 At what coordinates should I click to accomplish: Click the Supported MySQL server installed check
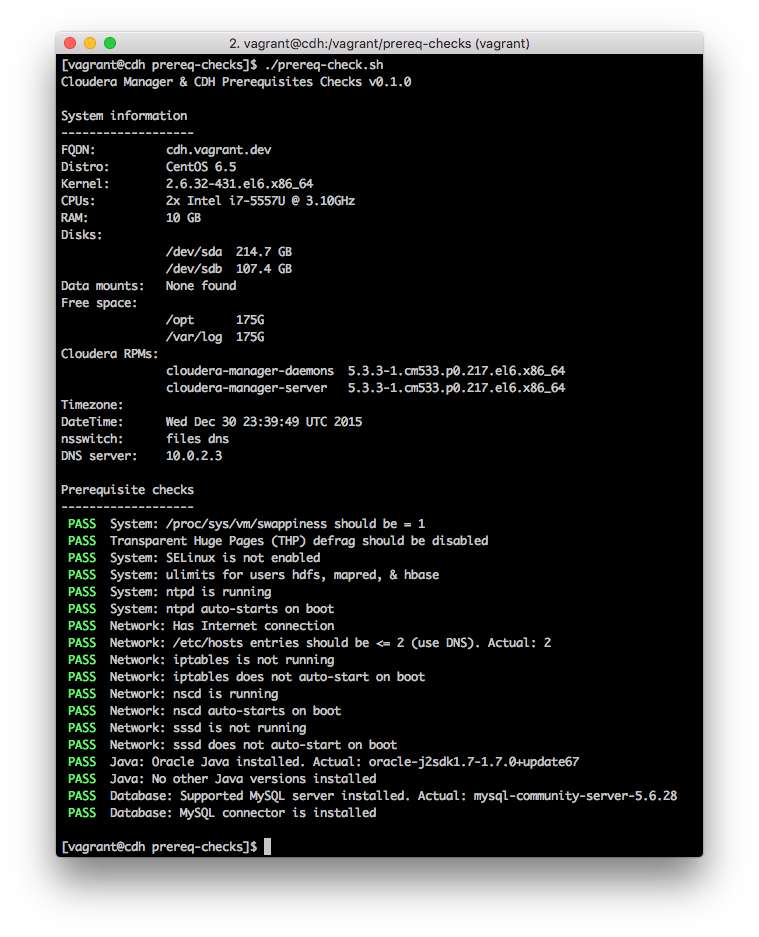[372, 797]
